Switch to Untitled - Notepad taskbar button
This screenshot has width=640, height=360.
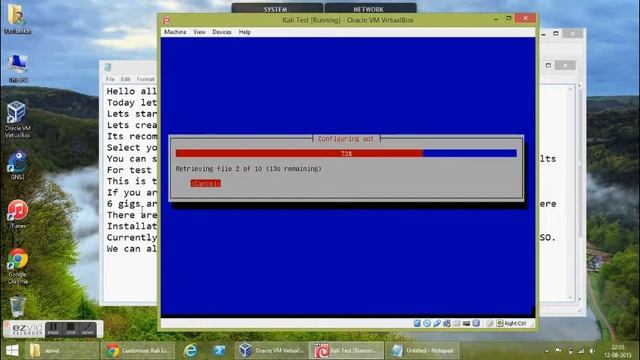point(422,351)
